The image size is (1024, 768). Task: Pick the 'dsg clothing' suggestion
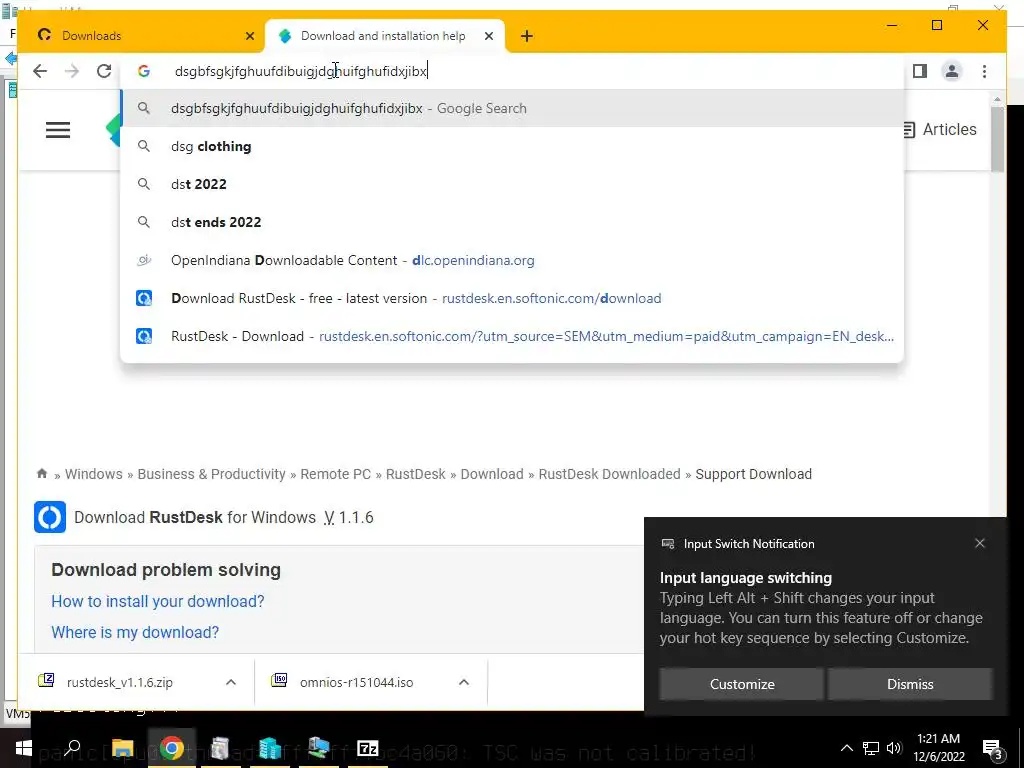pyautogui.click(x=513, y=146)
